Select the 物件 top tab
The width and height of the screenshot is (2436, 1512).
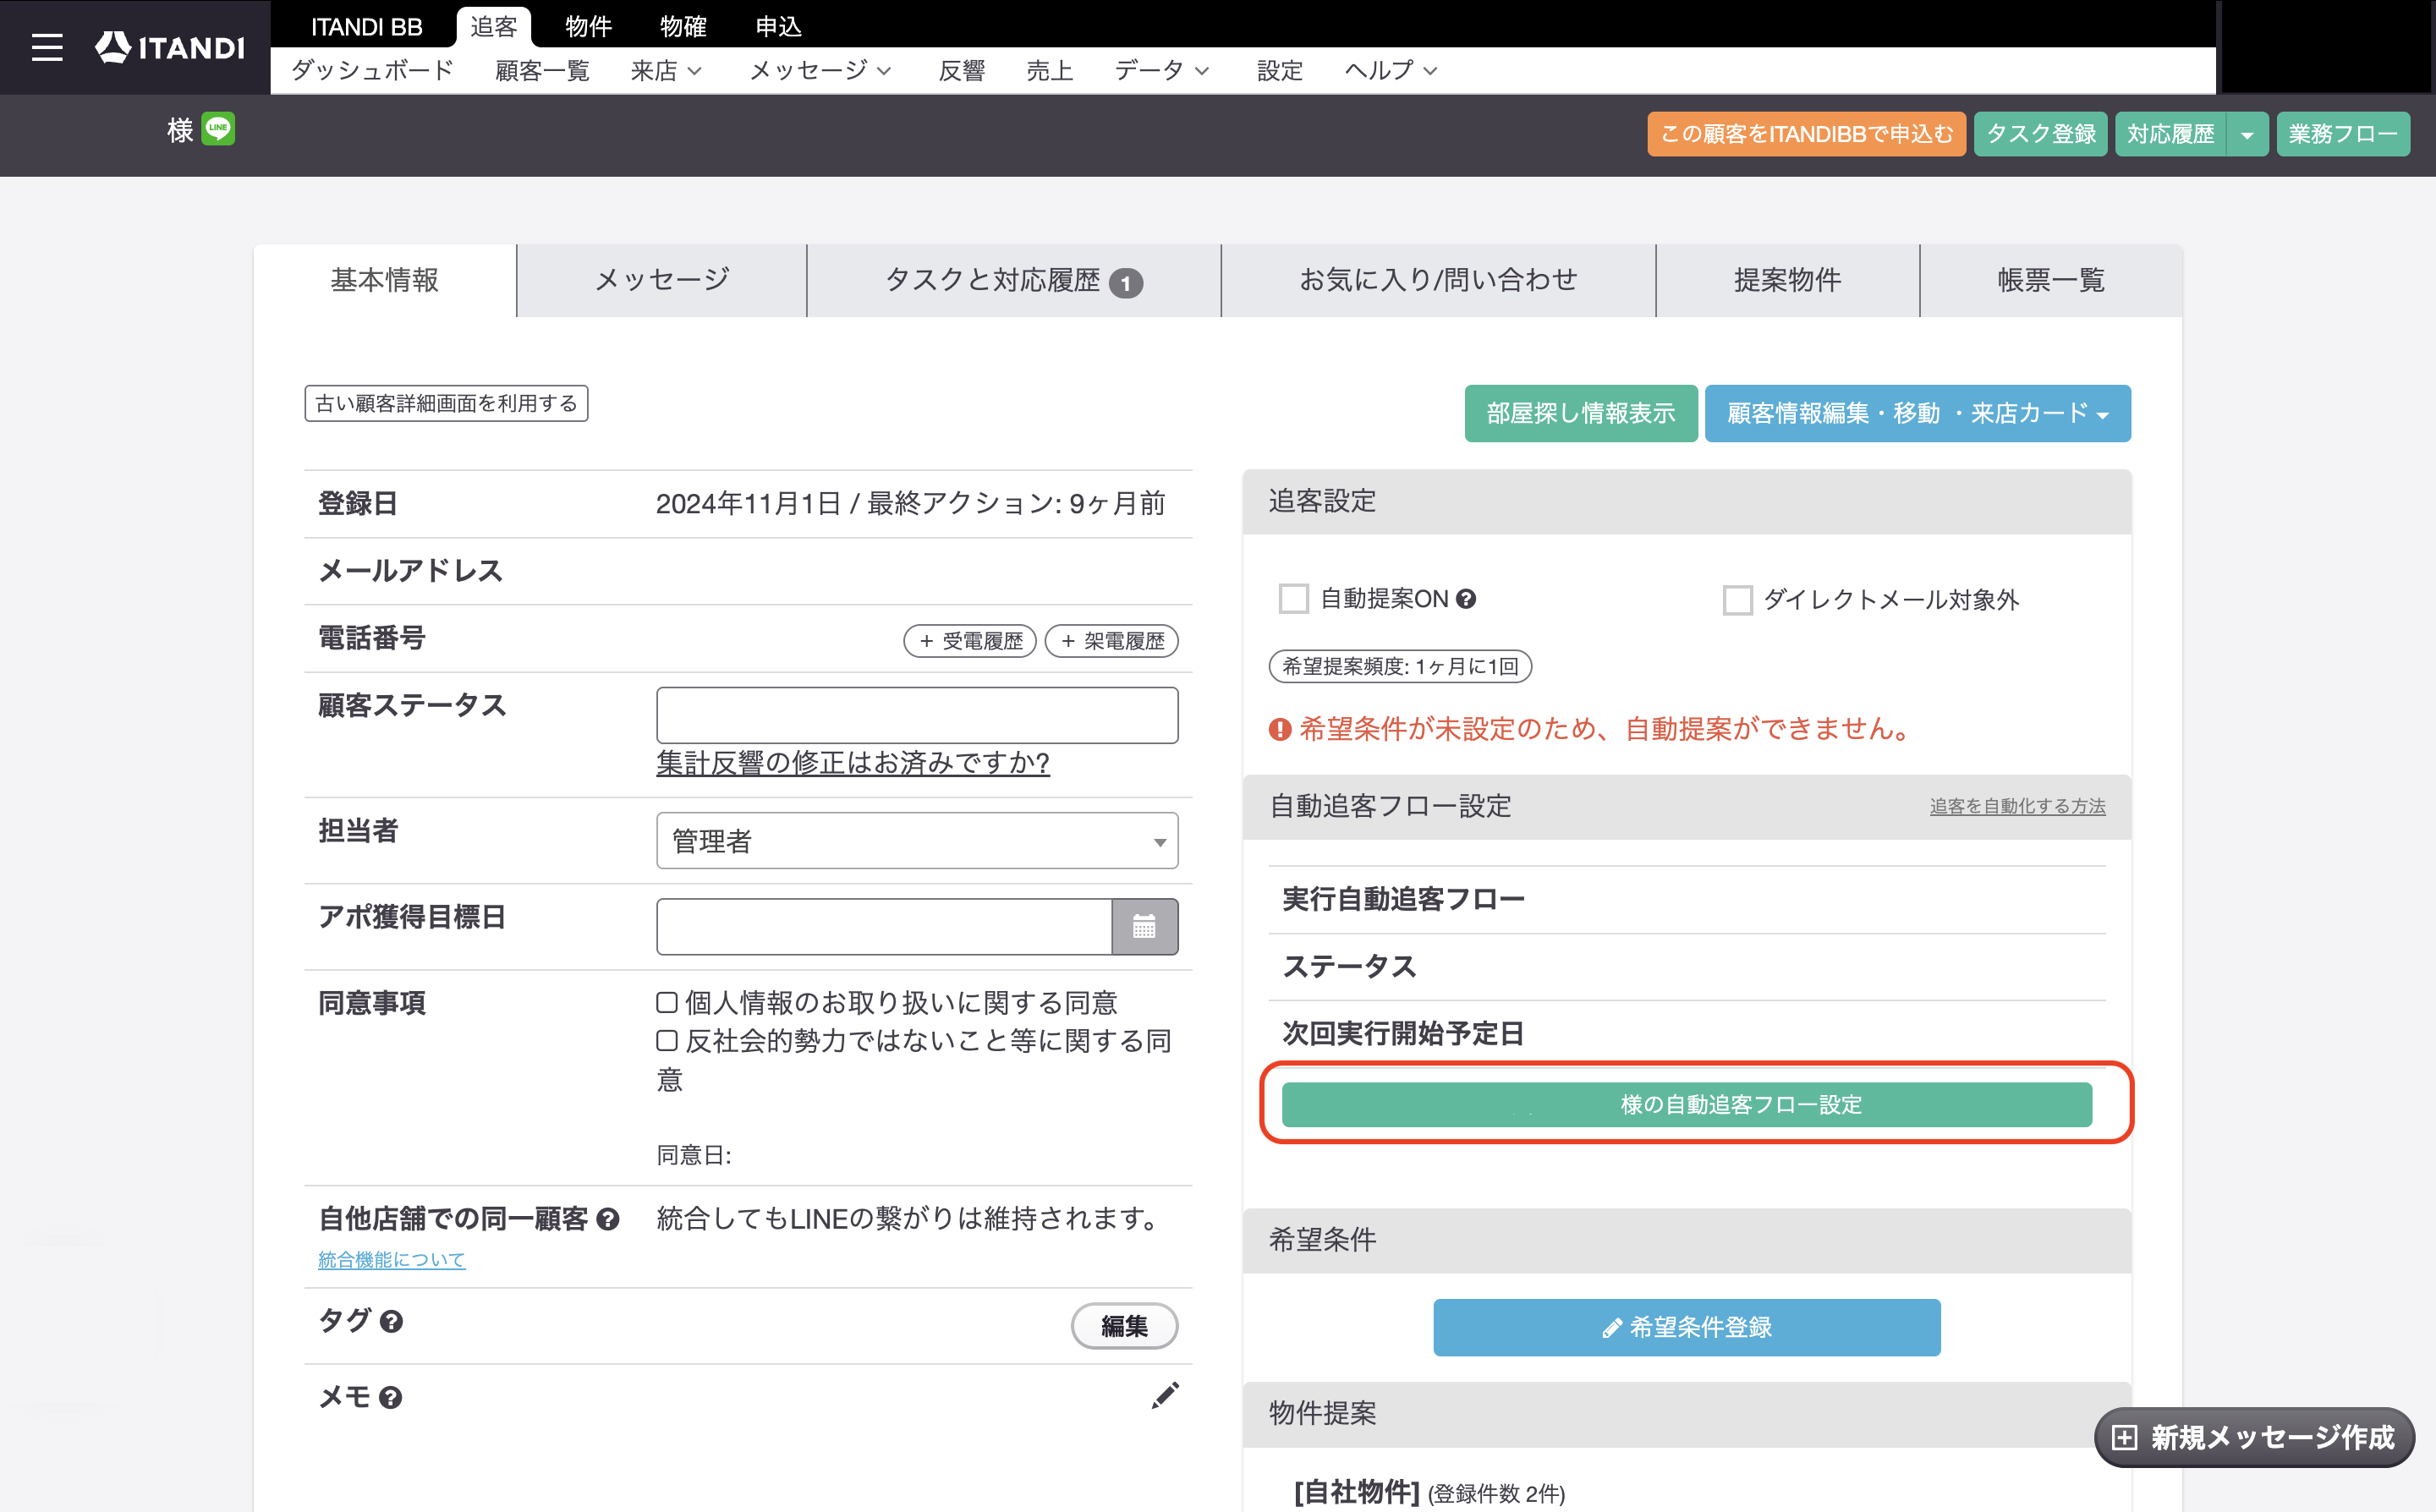click(588, 26)
